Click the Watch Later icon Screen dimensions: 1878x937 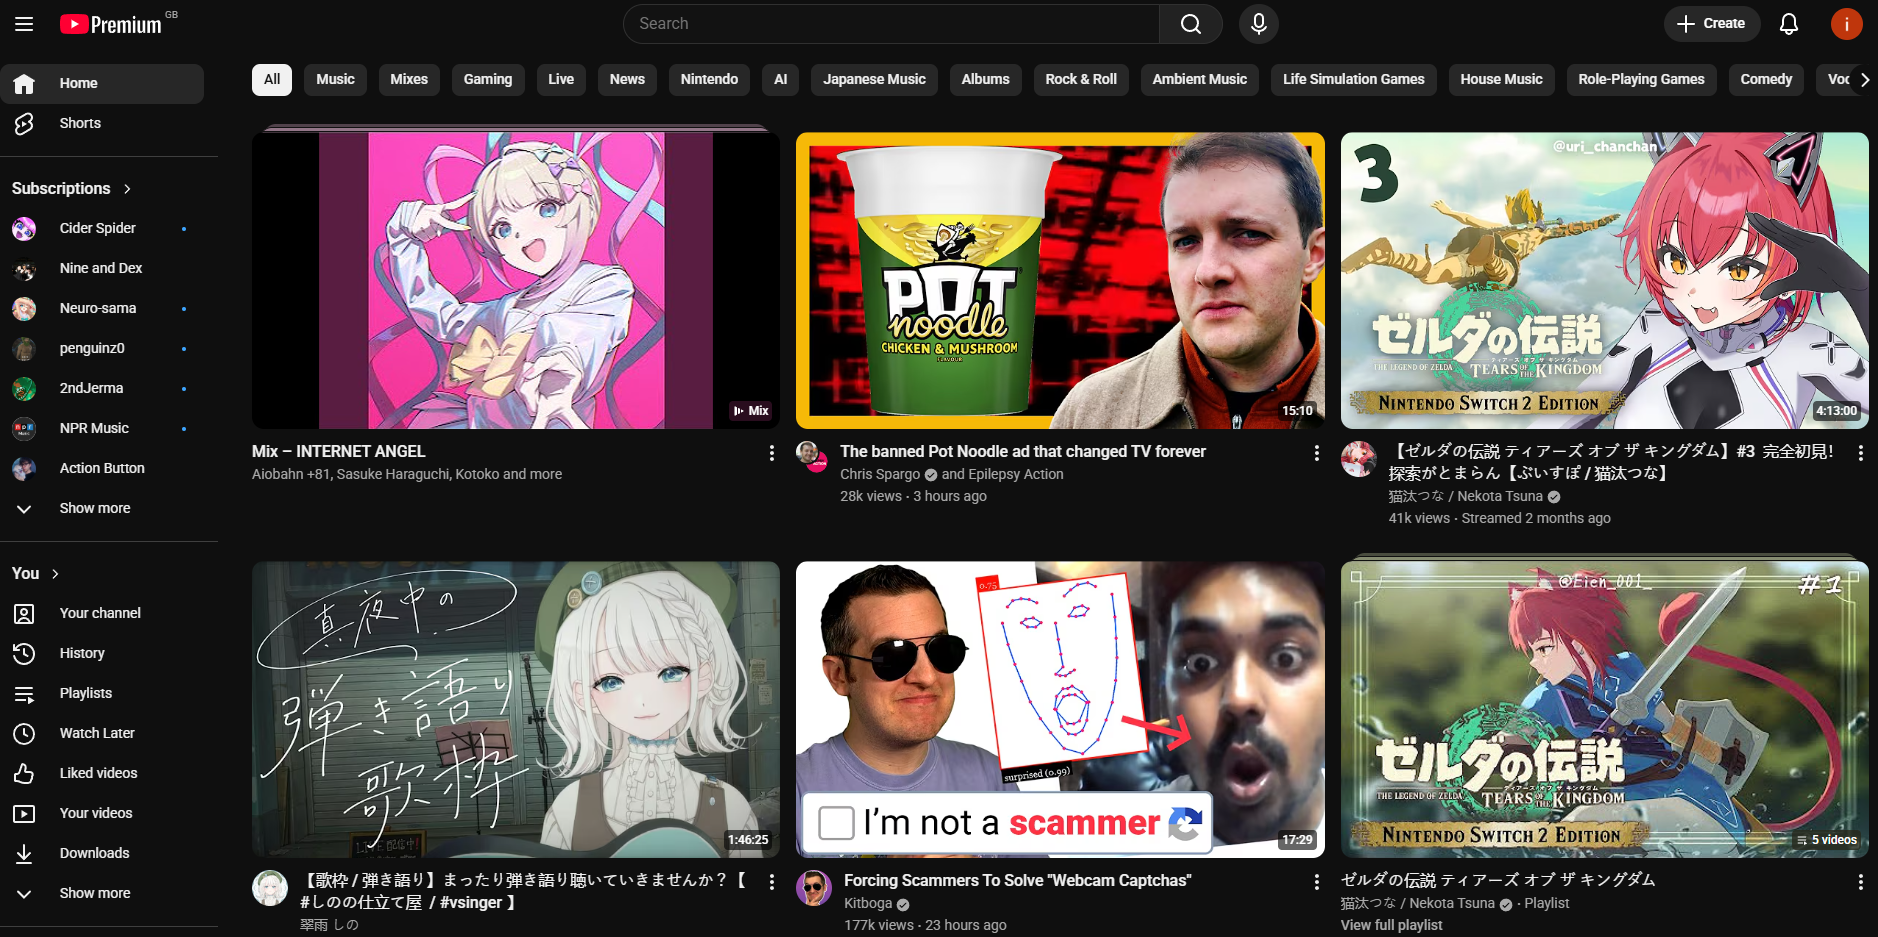pyautogui.click(x=24, y=733)
